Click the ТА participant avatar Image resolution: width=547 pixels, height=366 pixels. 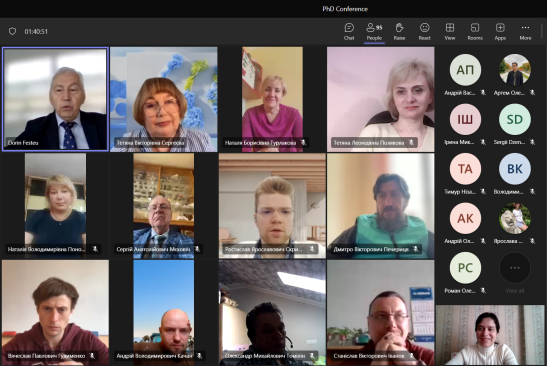click(465, 169)
